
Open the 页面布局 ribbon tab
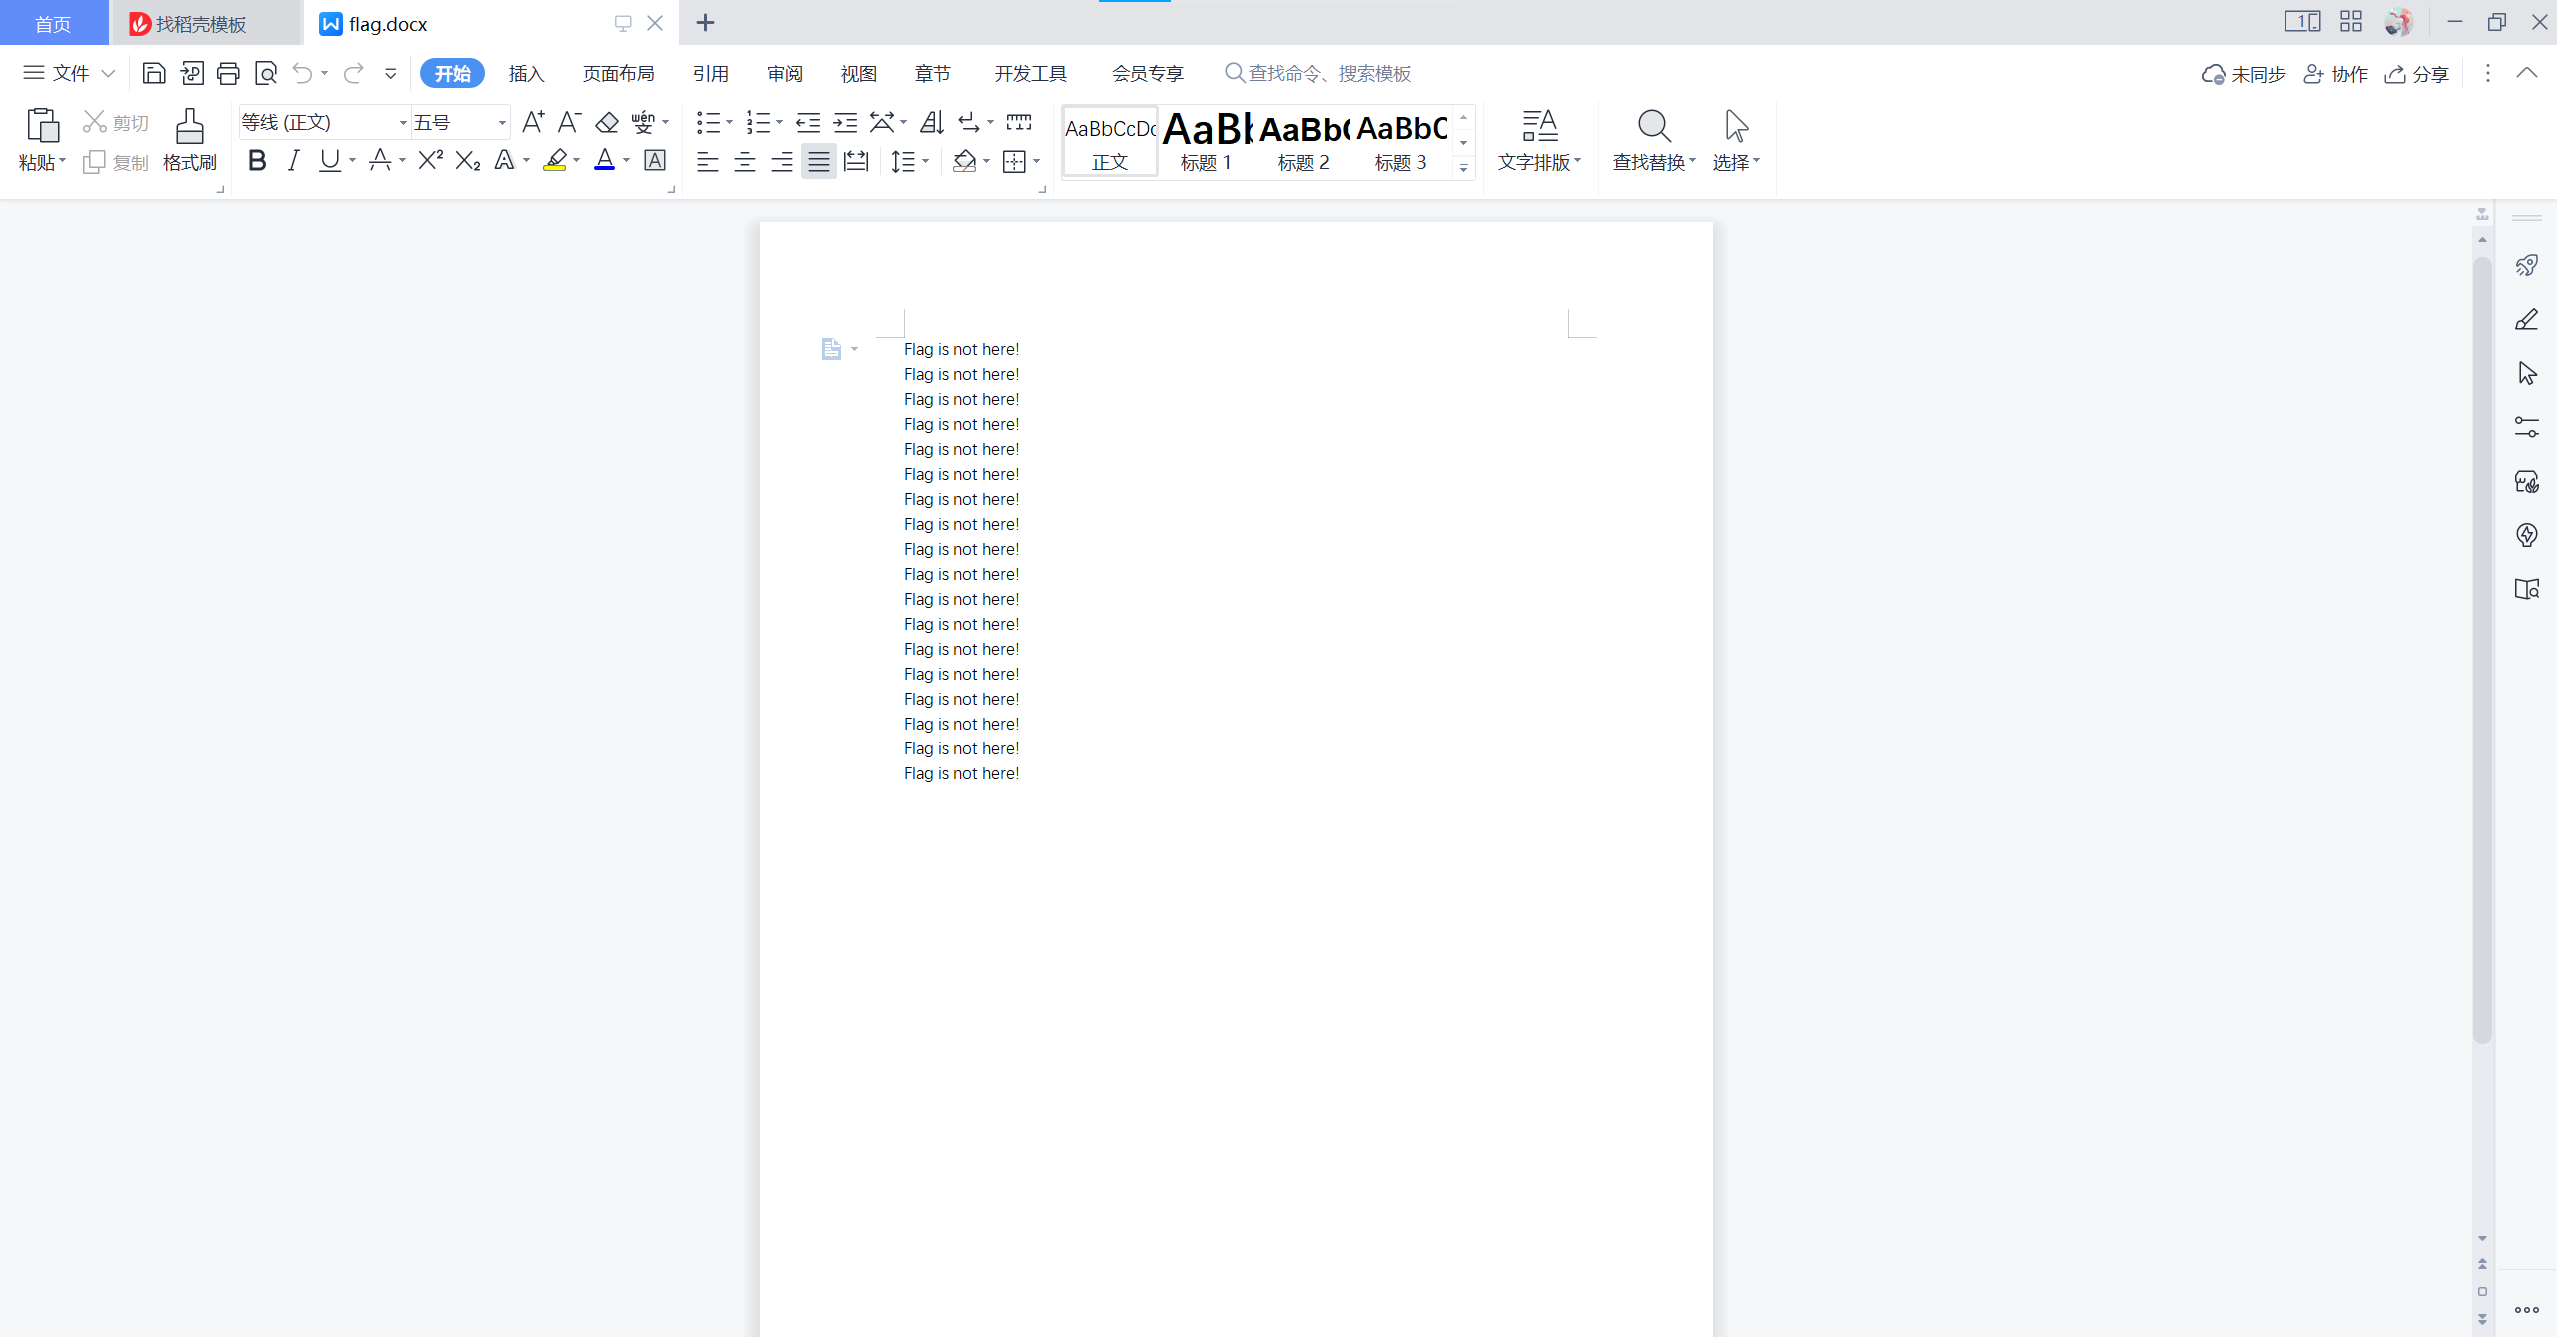point(618,73)
